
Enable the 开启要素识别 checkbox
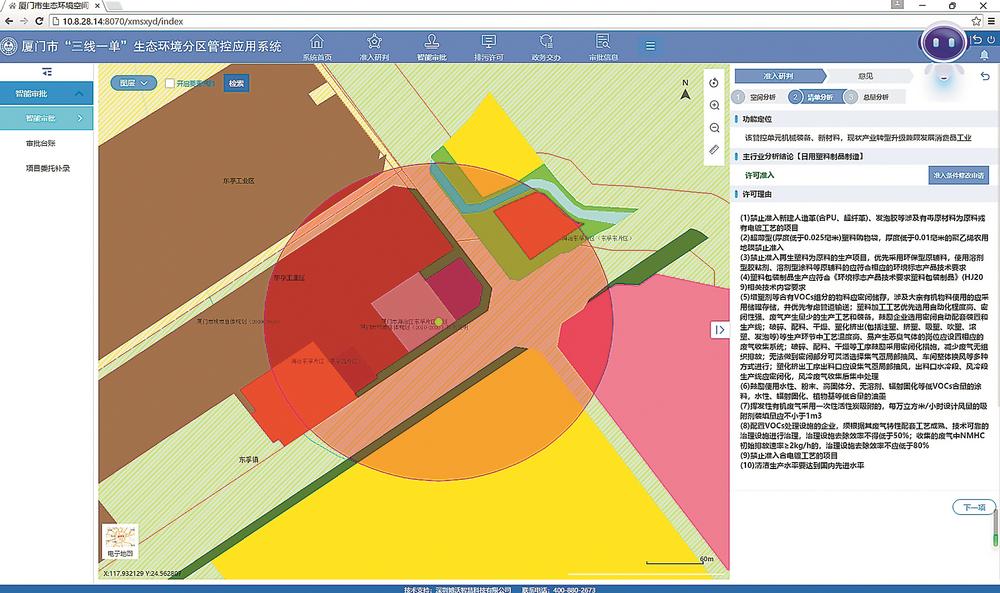point(171,84)
